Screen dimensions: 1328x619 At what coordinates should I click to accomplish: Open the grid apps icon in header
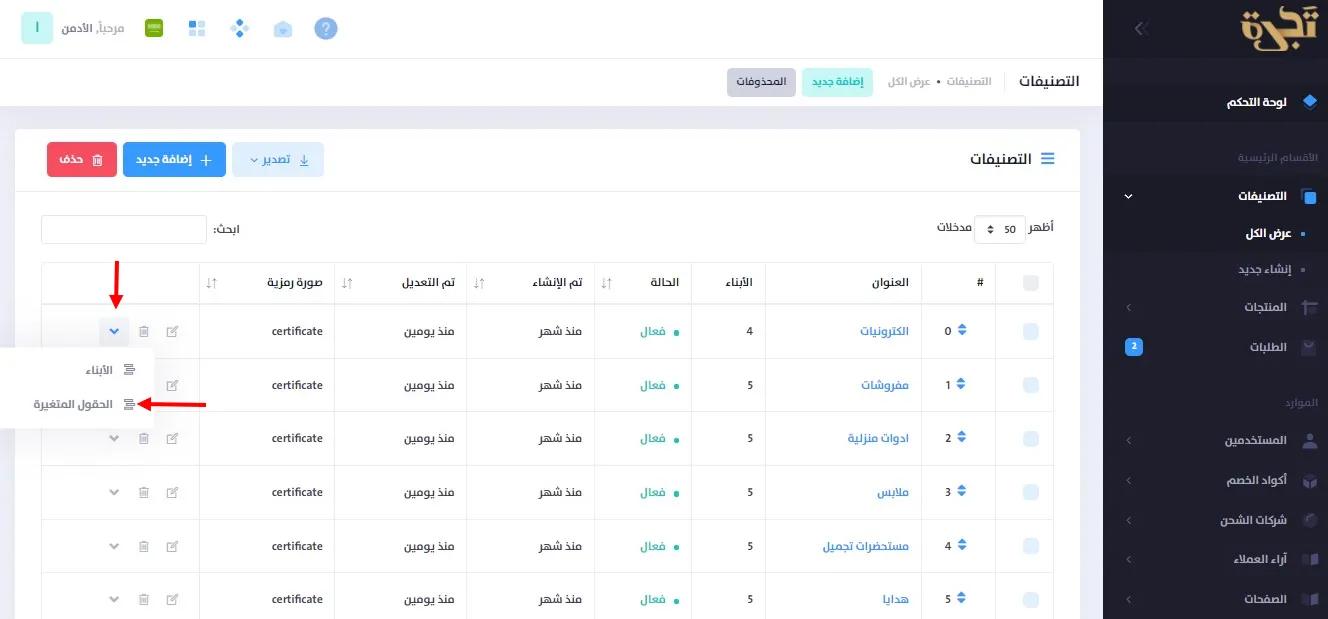point(197,28)
